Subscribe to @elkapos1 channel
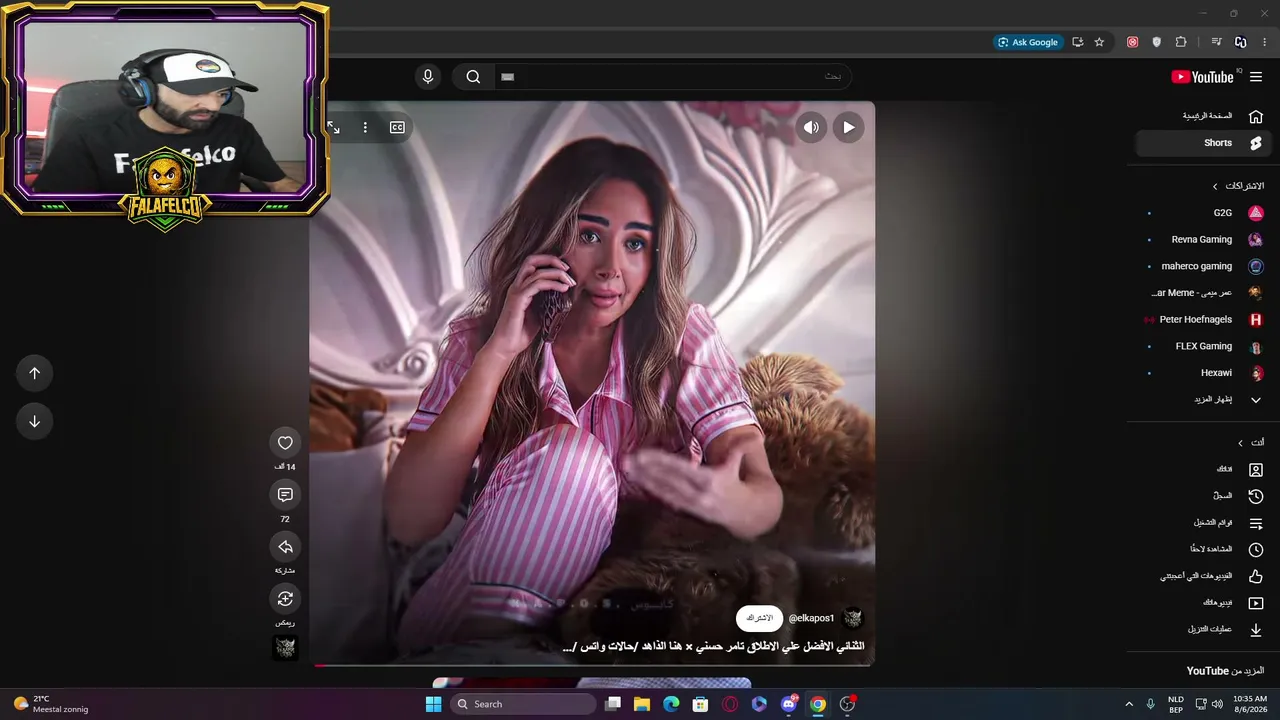 pos(759,618)
